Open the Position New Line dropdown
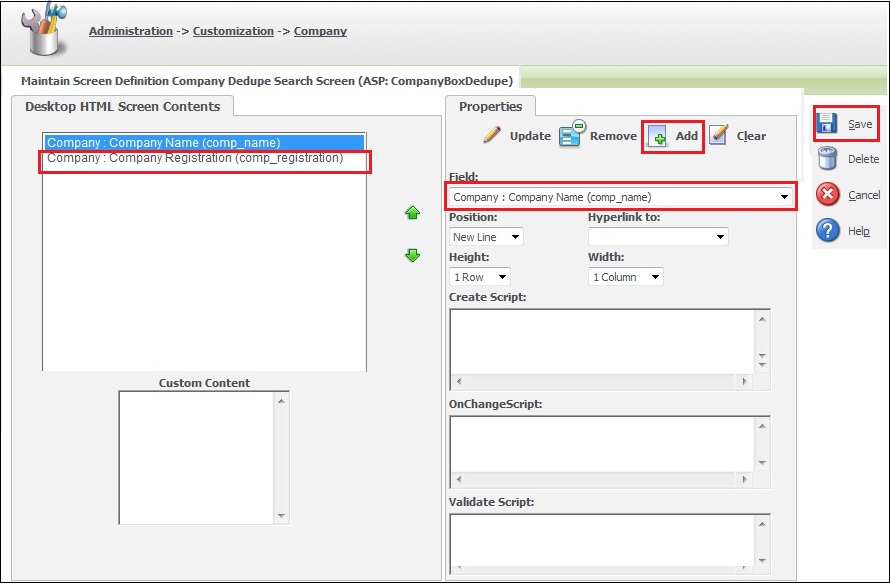Viewport: 890px width, 584px height. 486,237
